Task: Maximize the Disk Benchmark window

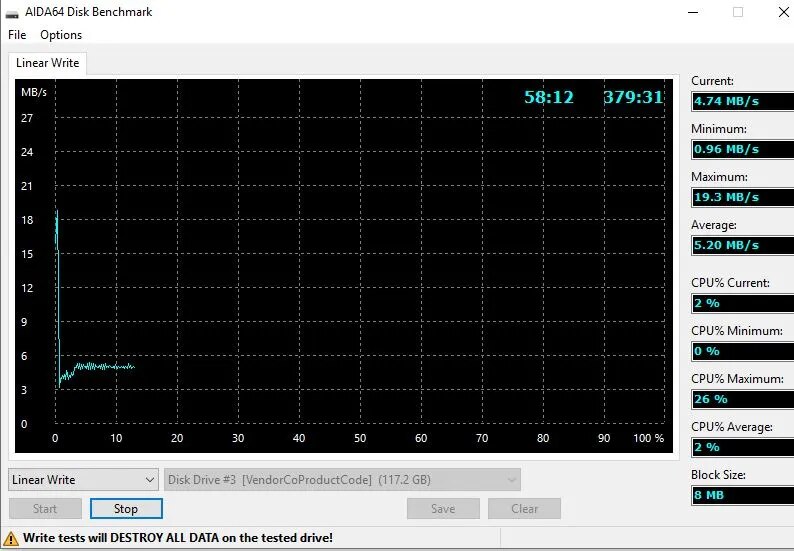Action: click(738, 12)
